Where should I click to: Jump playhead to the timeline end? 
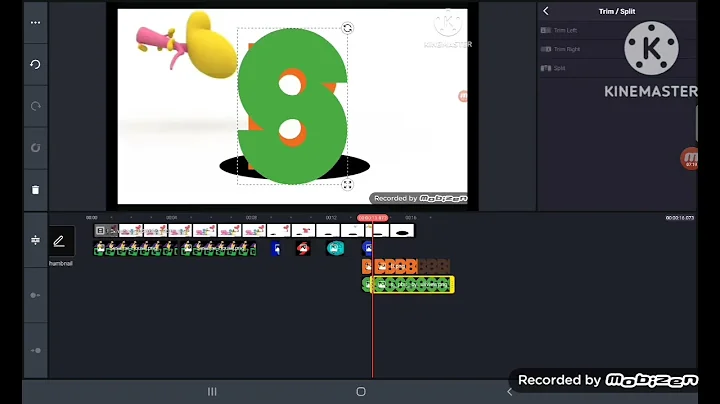35,350
